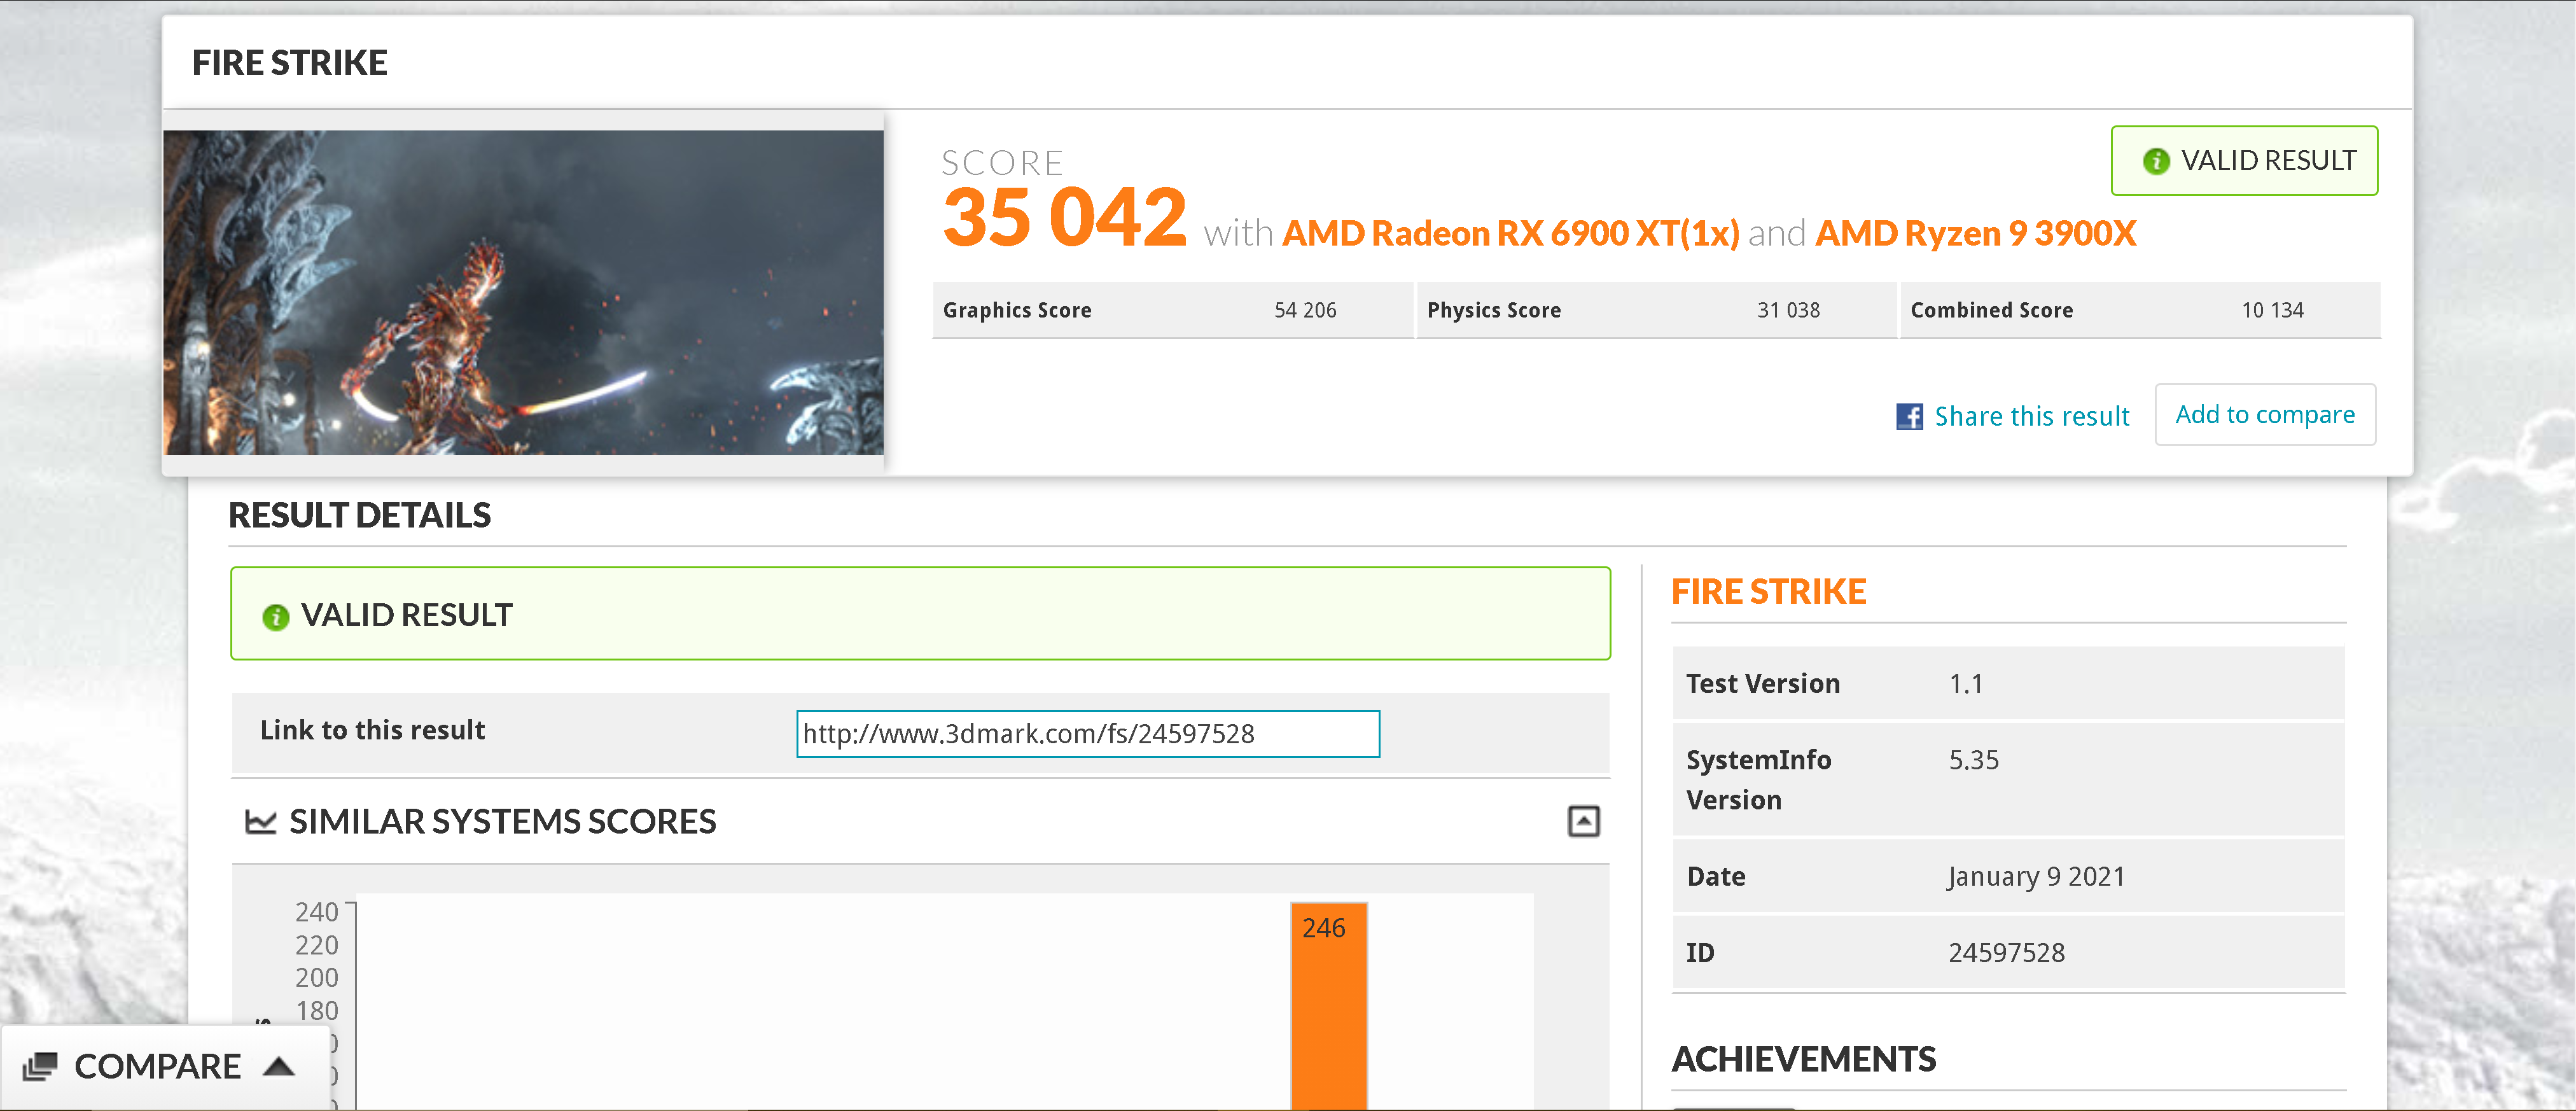Click the COMPARE label at bottom left
This screenshot has width=2576, height=1111.
click(x=157, y=1066)
